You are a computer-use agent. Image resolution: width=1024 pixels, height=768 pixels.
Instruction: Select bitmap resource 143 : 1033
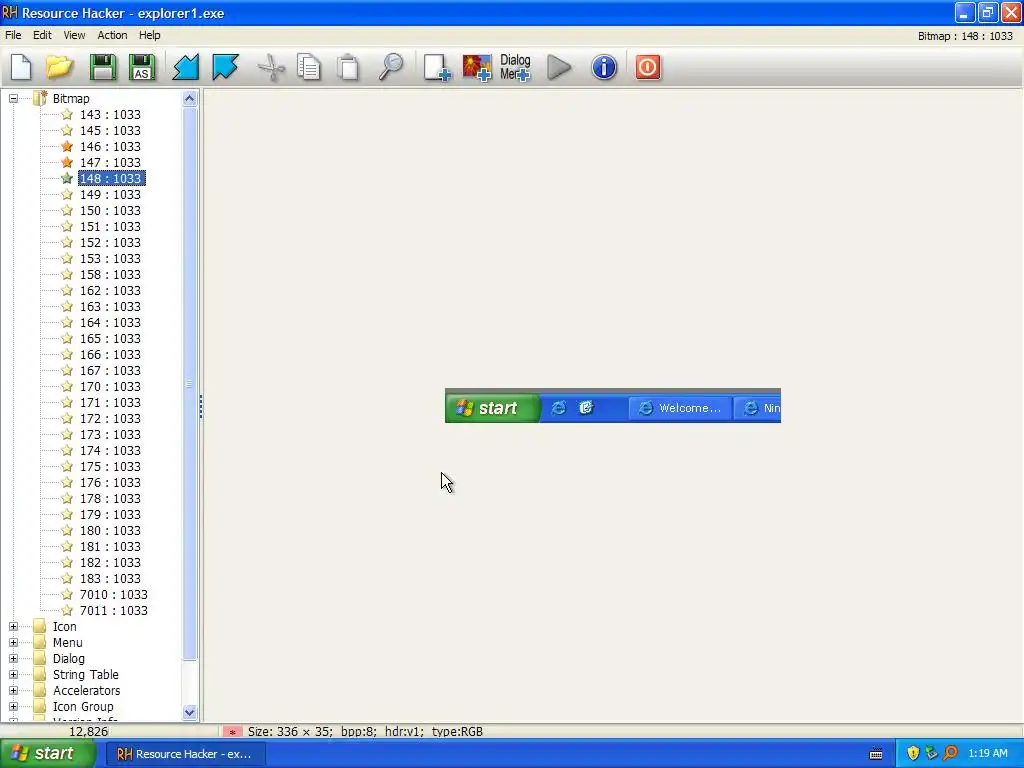tap(110, 114)
